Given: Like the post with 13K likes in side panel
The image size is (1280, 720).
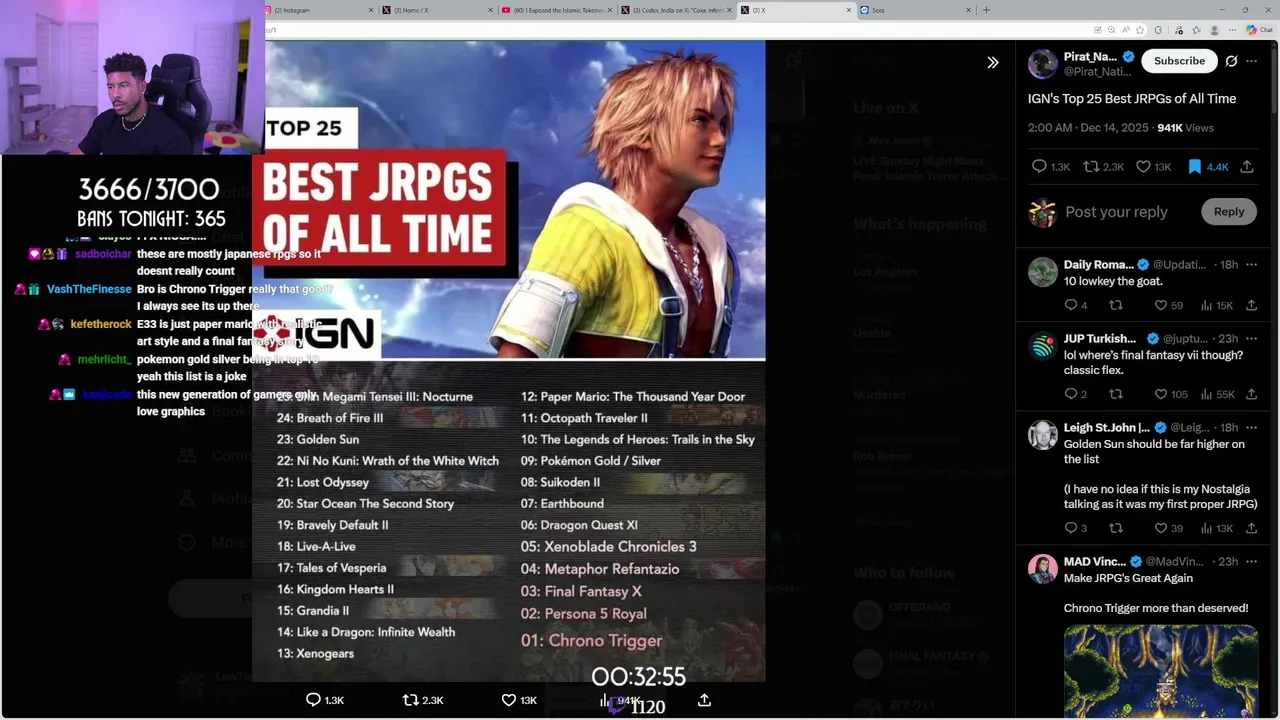Looking at the screenshot, I should [x=1143, y=167].
